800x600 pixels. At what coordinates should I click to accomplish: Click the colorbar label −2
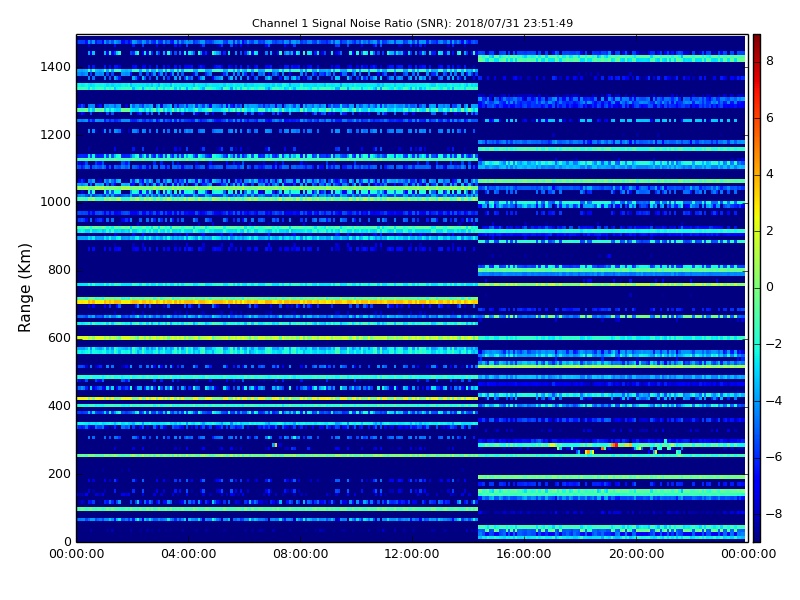(x=774, y=344)
